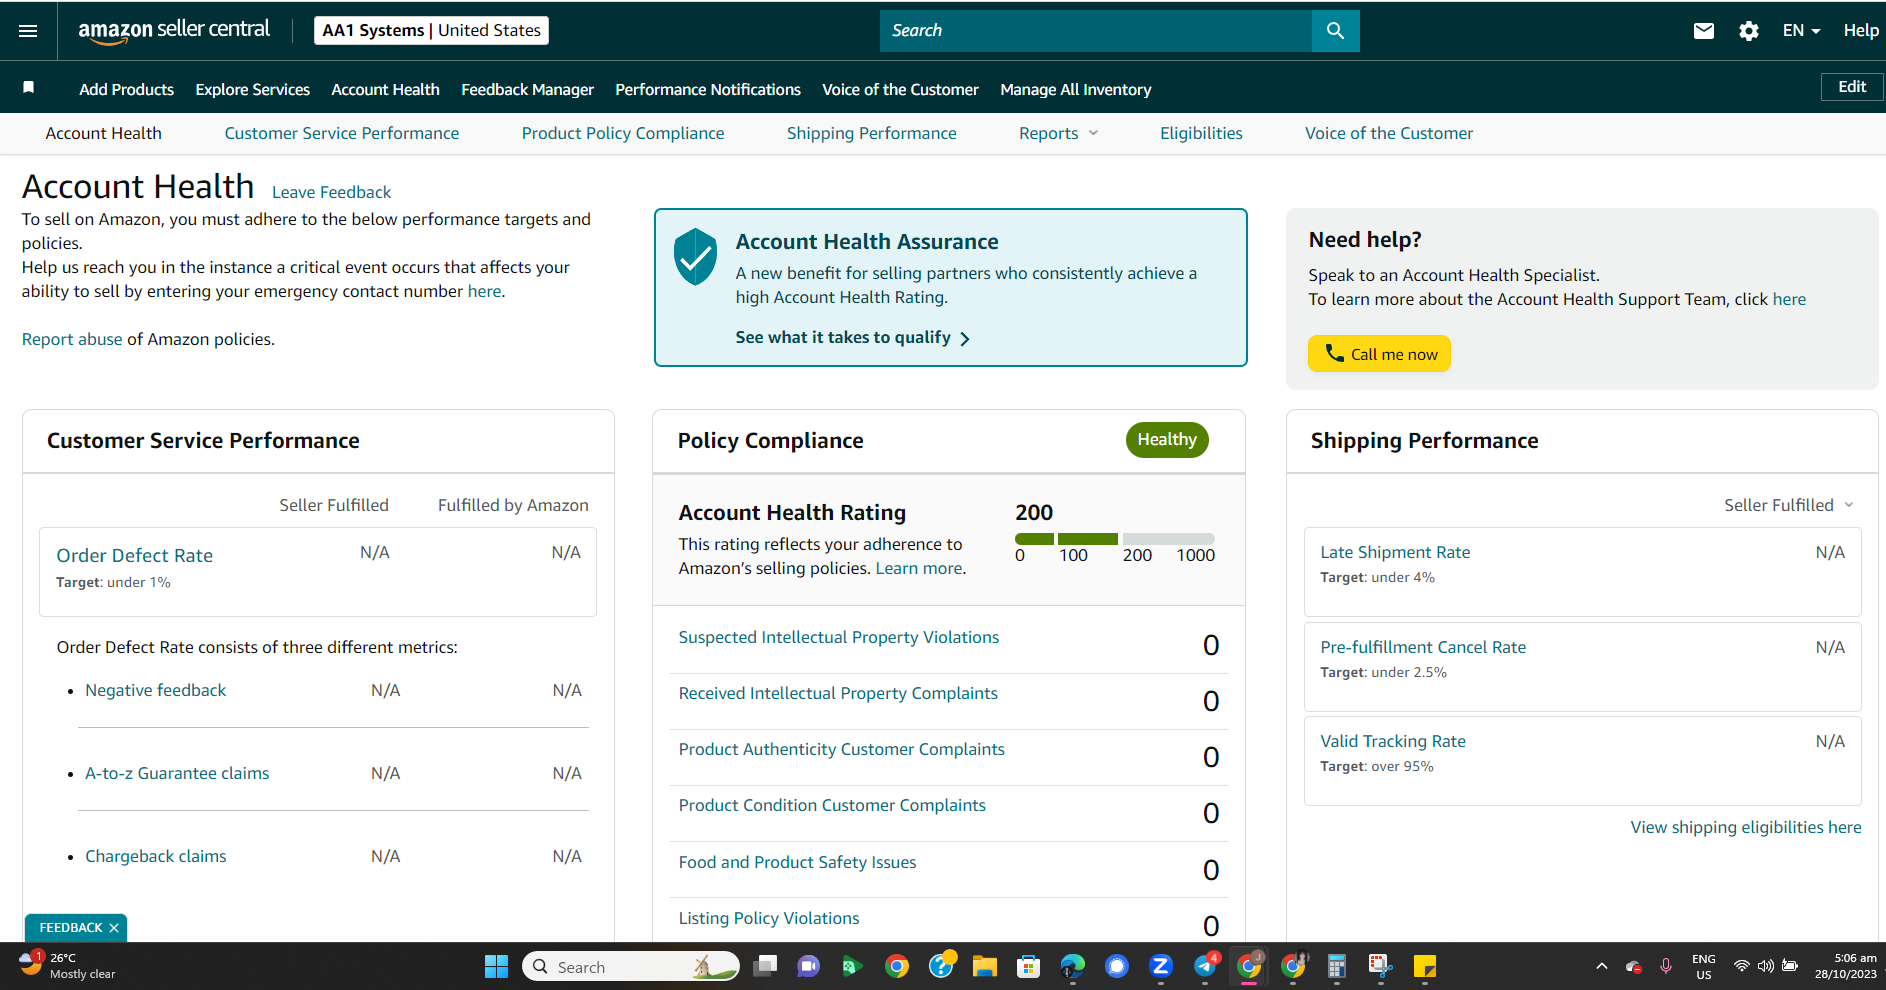Open the Late Shipment Rate link
The width and height of the screenshot is (1886, 990).
click(x=1395, y=552)
